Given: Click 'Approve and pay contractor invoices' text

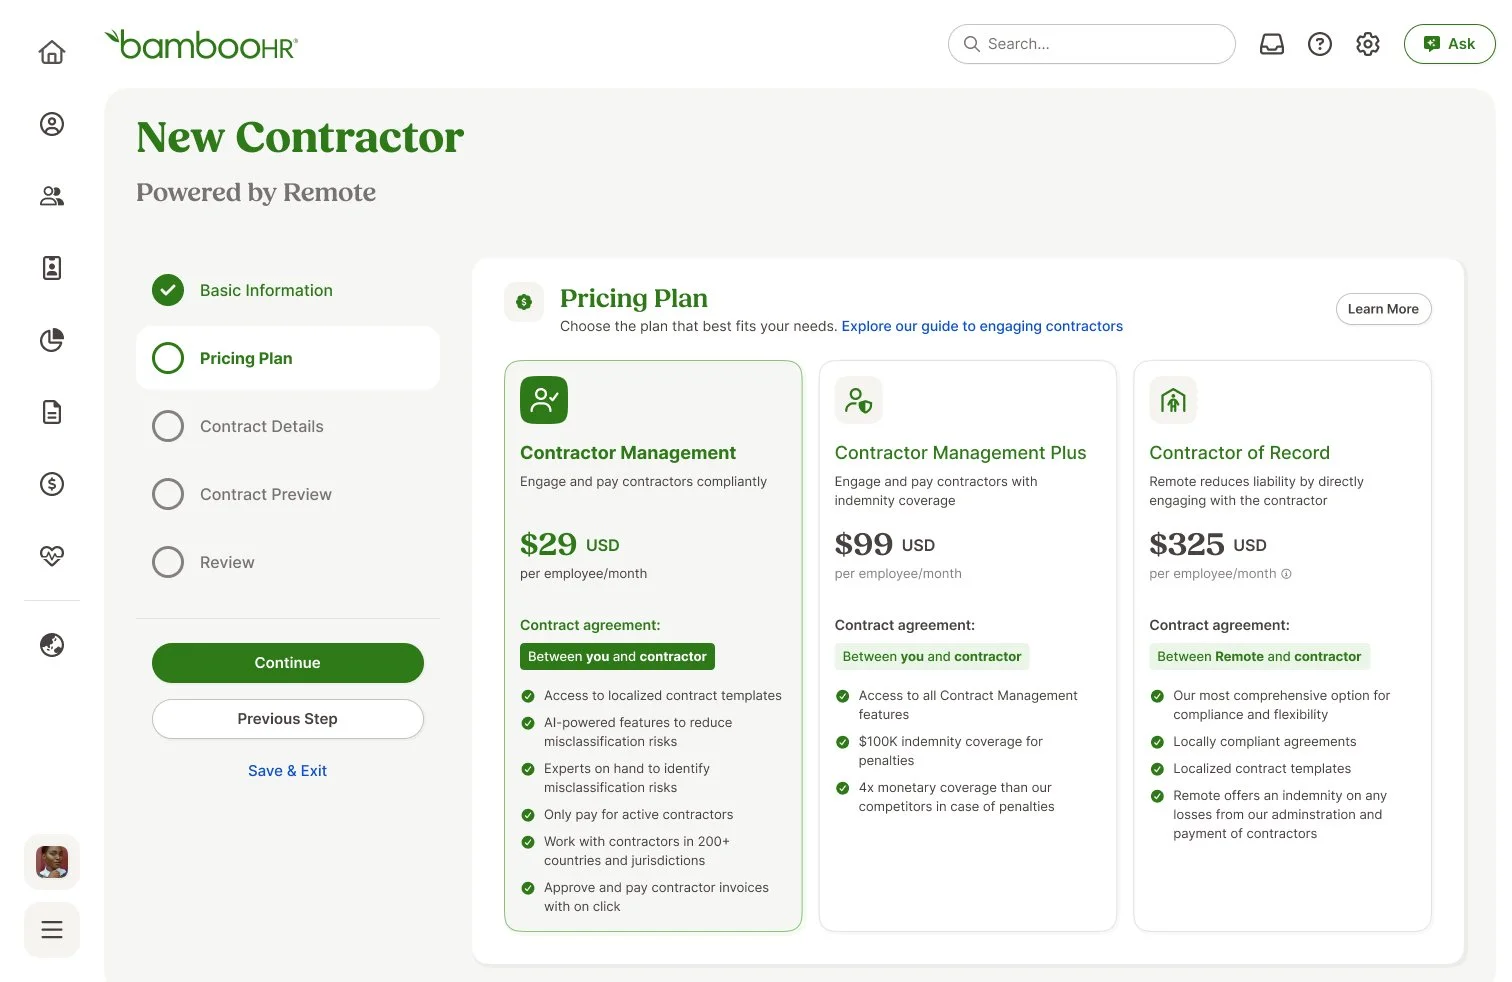Looking at the screenshot, I should point(656,897).
